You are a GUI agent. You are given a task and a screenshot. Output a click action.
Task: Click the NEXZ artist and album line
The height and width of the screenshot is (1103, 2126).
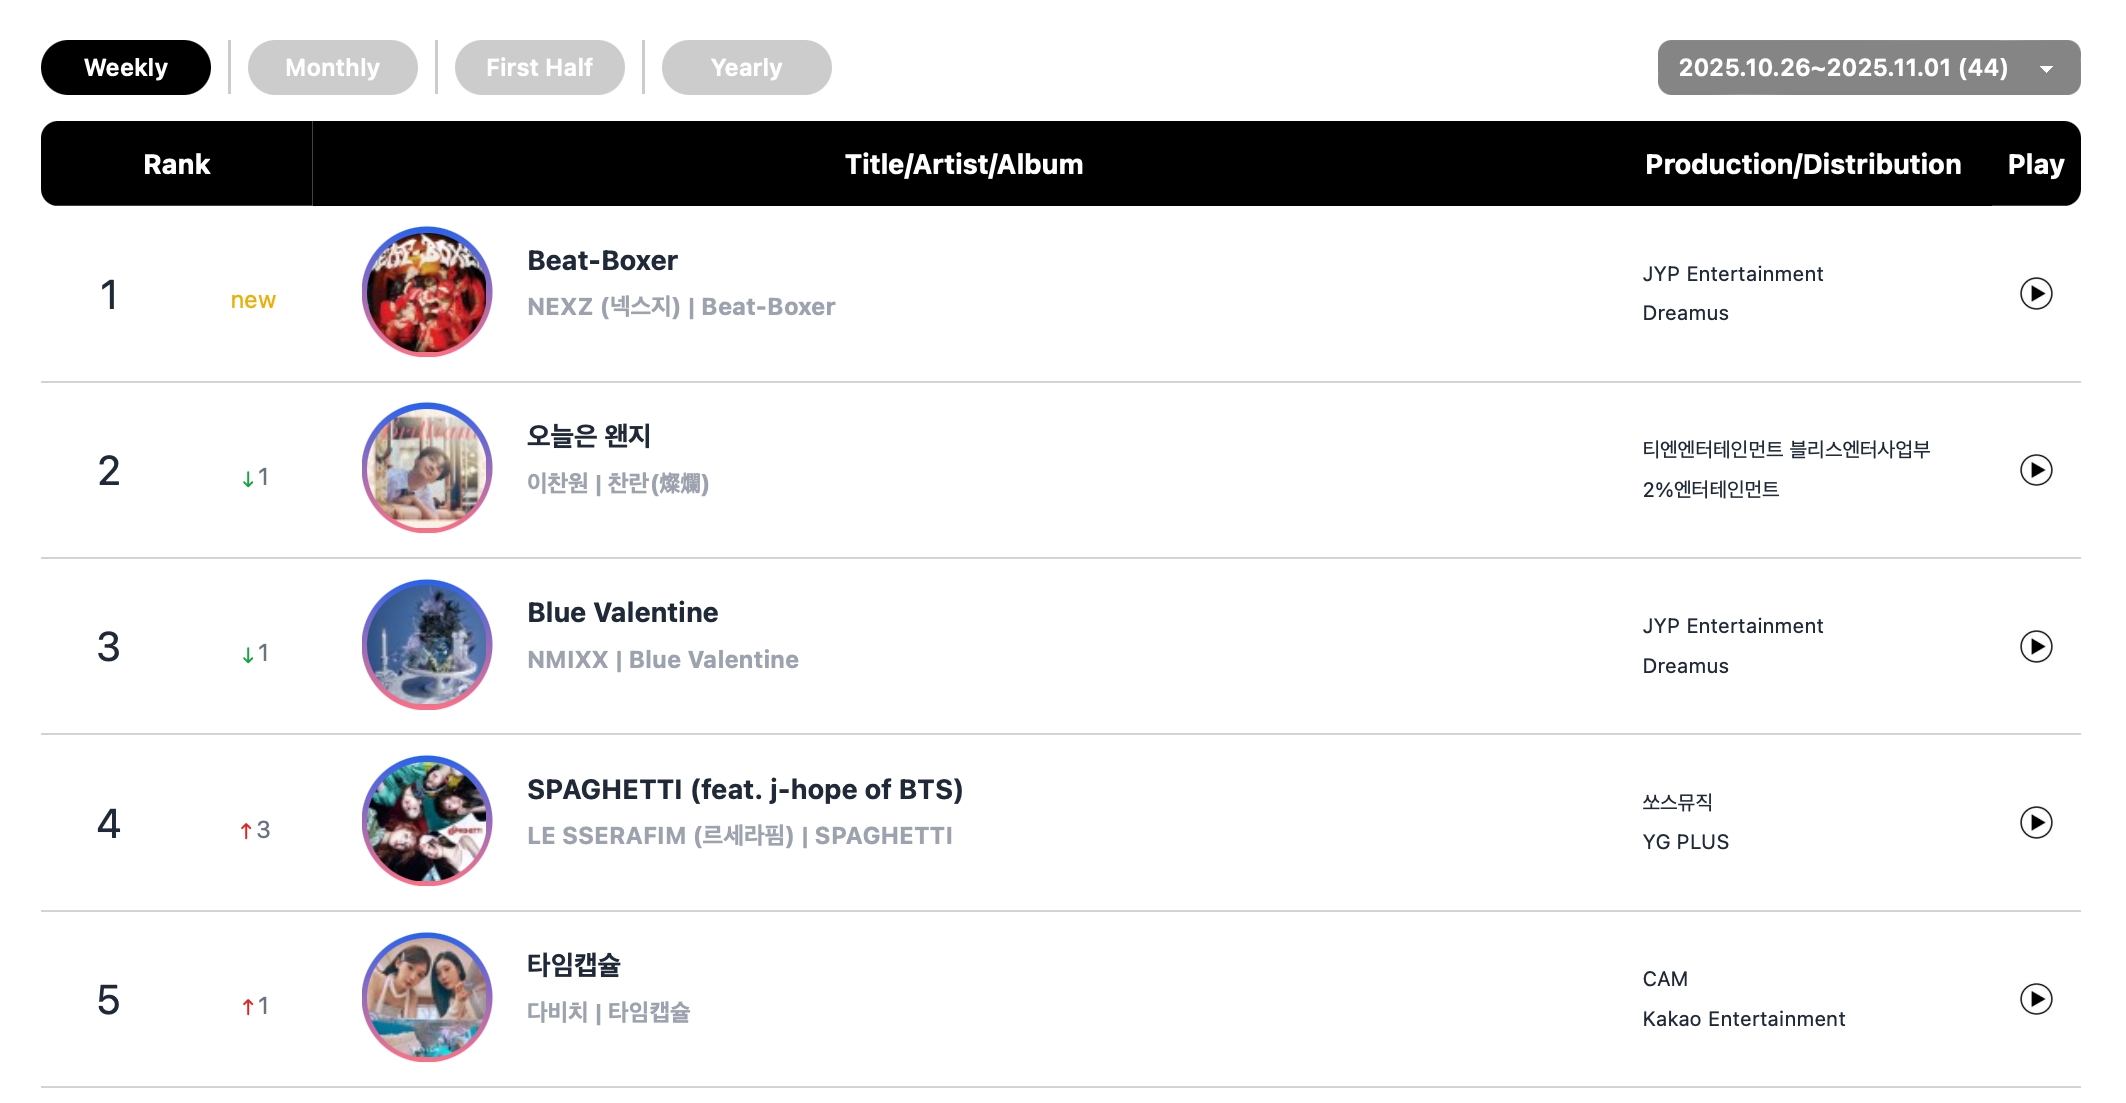(x=681, y=307)
